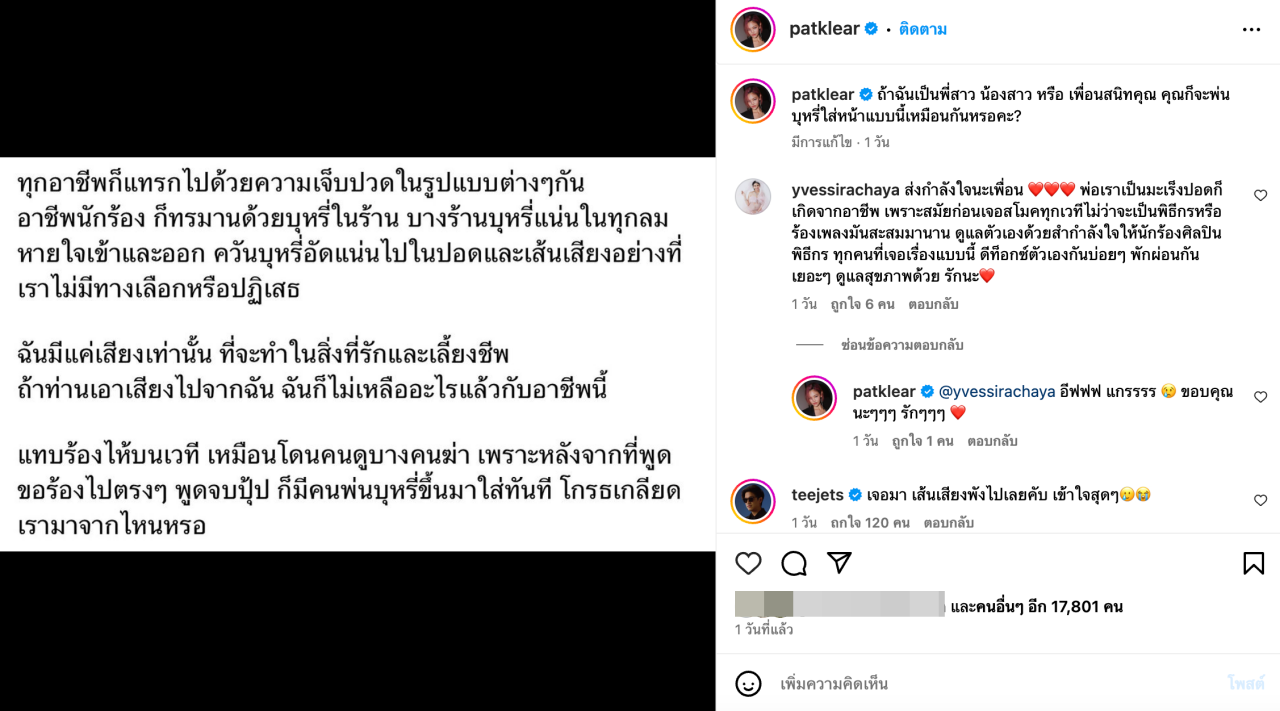Screen dimensions: 1280x711
Task: Click the โพสต์ post button
Action: tap(1246, 684)
